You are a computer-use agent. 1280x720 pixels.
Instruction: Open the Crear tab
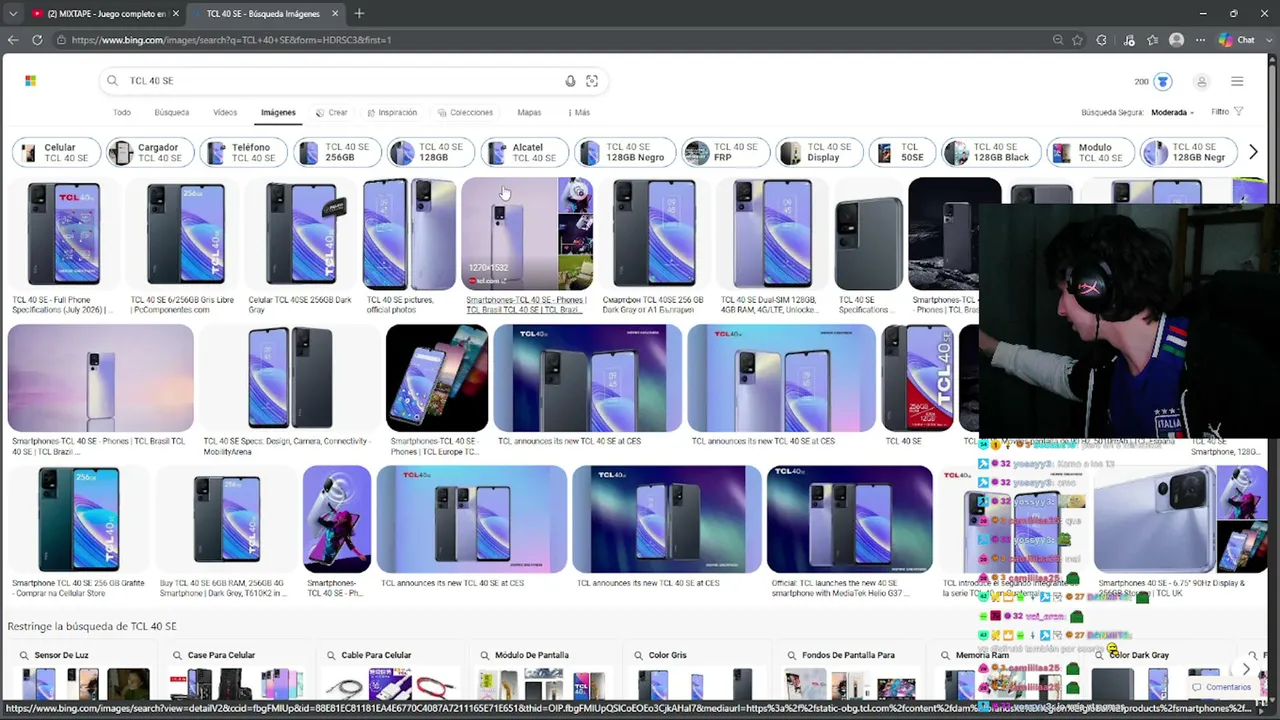pyautogui.click(x=331, y=113)
